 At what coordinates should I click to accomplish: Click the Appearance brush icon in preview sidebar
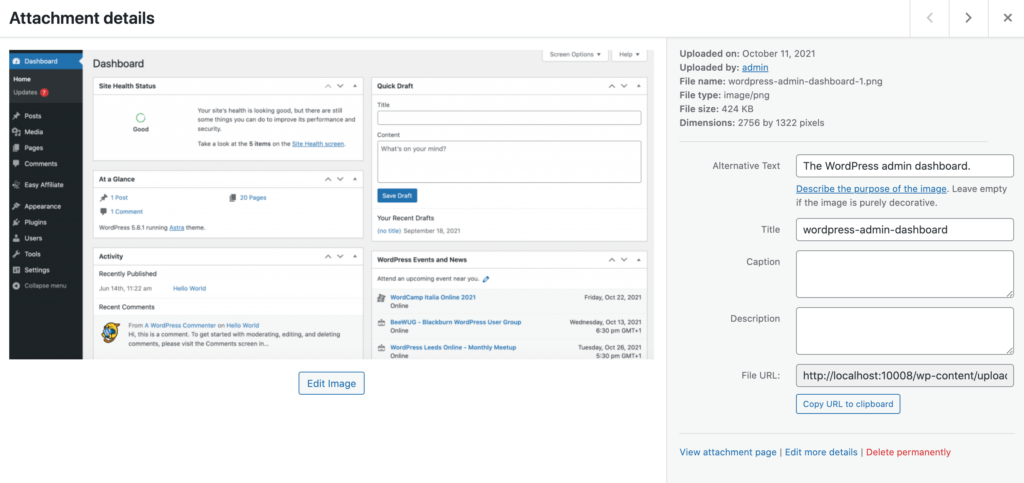pos(16,206)
